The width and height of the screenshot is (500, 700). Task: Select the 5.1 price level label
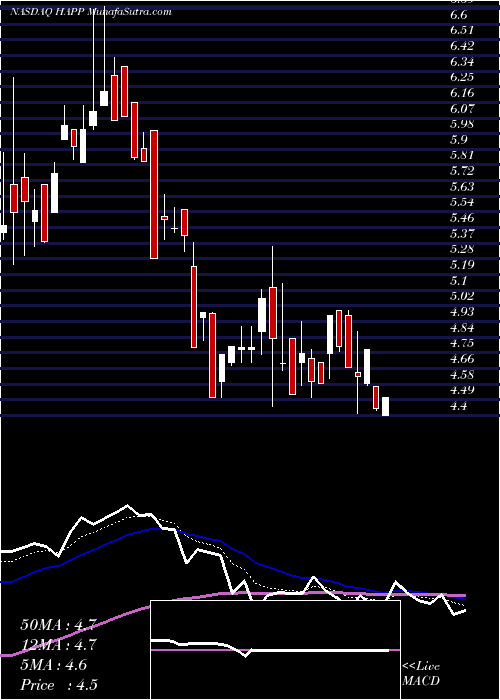coord(460,281)
